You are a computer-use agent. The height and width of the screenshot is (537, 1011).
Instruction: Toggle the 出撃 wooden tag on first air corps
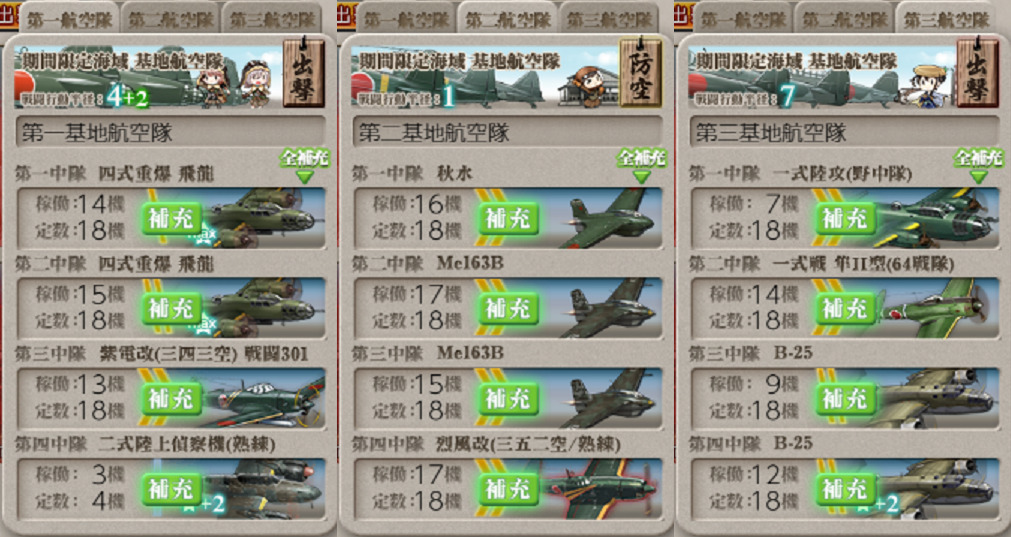(x=304, y=73)
